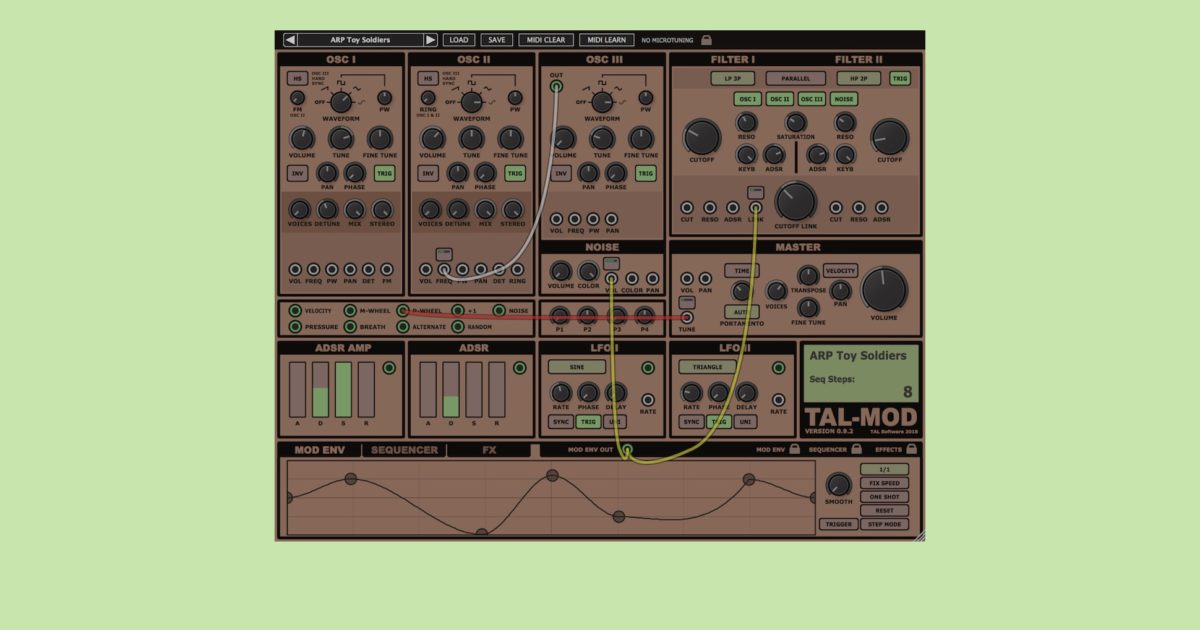Click the LFO I RATE input jack
The height and width of the screenshot is (630, 1200).
point(648,400)
